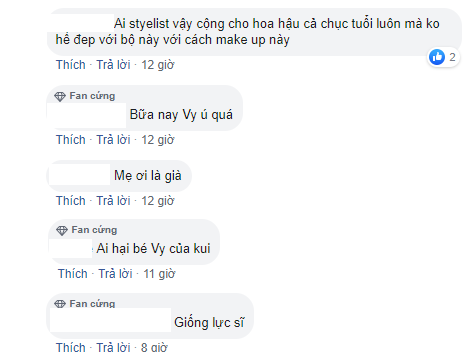Click the blue like reaction icon

437,57
